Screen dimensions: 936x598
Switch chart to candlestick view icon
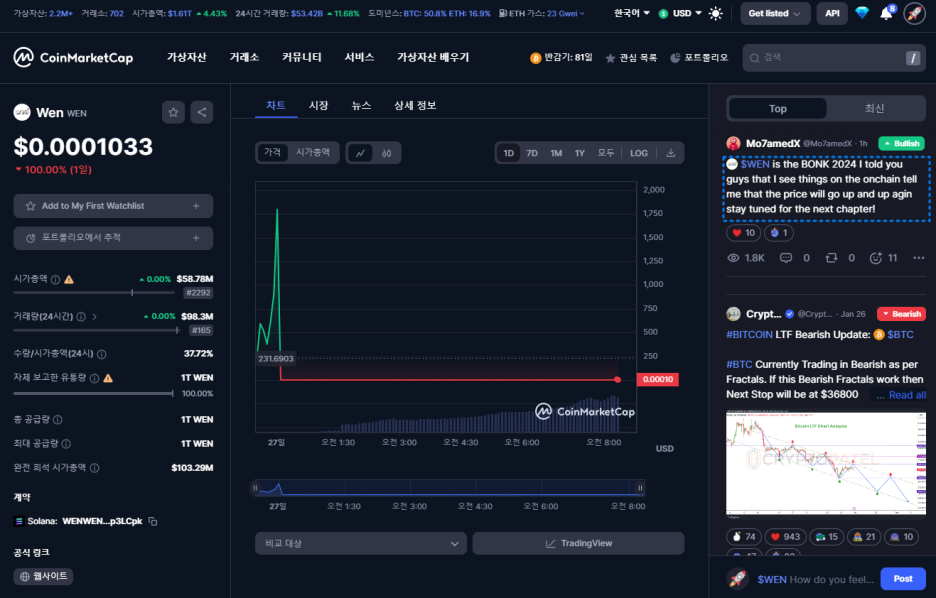[x=387, y=153]
